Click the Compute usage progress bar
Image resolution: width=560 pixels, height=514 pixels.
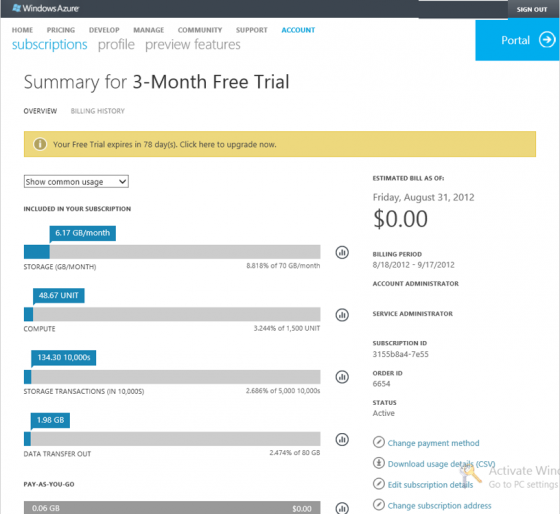(172, 314)
